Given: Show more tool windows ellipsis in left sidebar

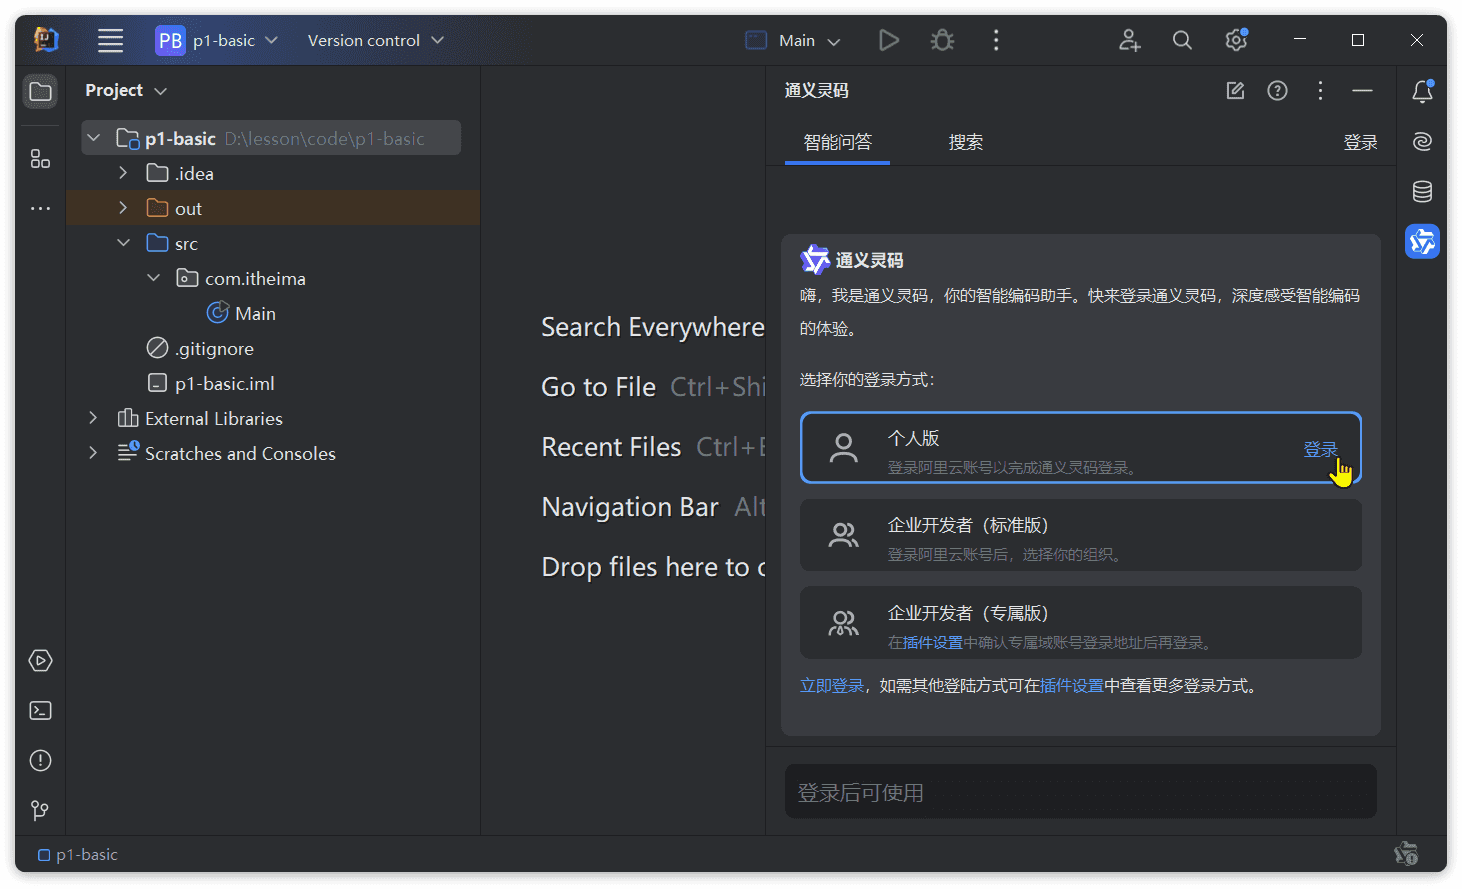Looking at the screenshot, I should point(40,208).
